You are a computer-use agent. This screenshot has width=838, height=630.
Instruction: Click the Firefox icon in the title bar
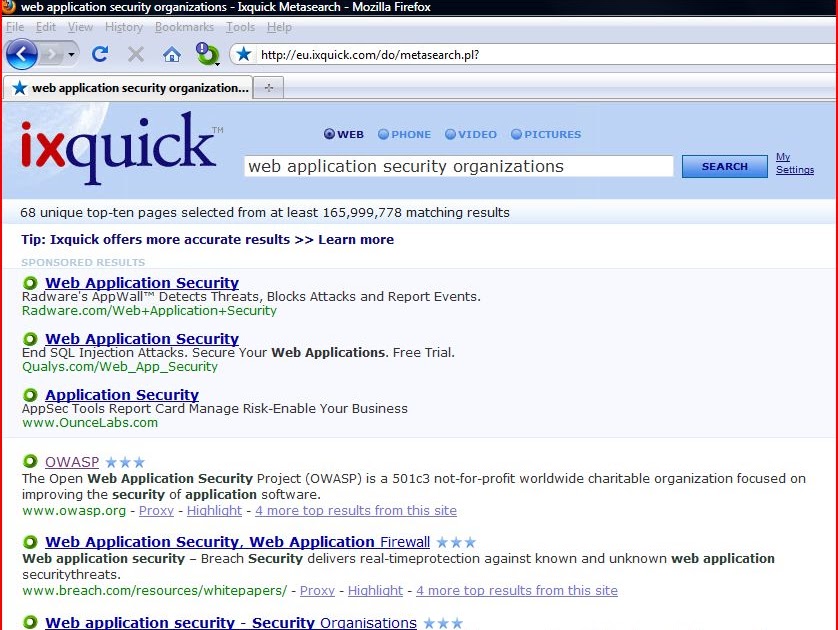click(x=9, y=6)
